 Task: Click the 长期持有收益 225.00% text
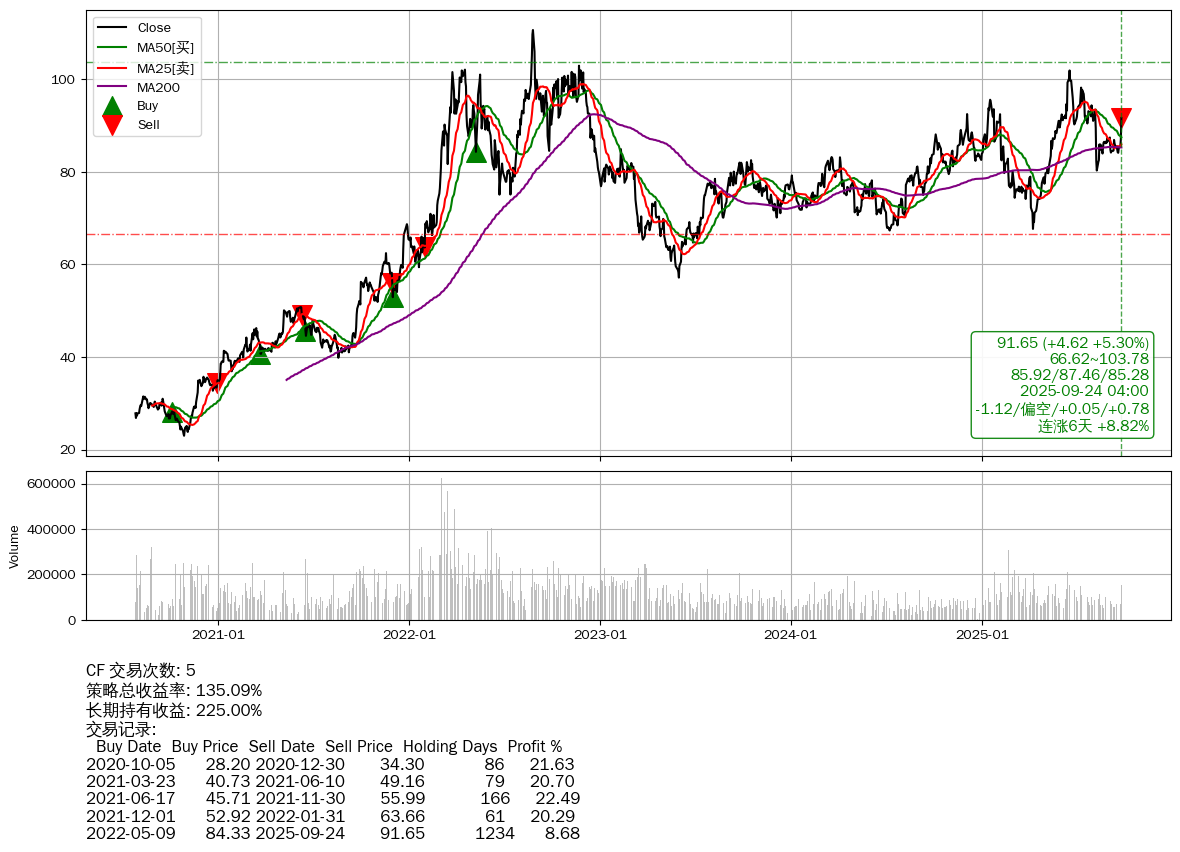tap(174, 710)
